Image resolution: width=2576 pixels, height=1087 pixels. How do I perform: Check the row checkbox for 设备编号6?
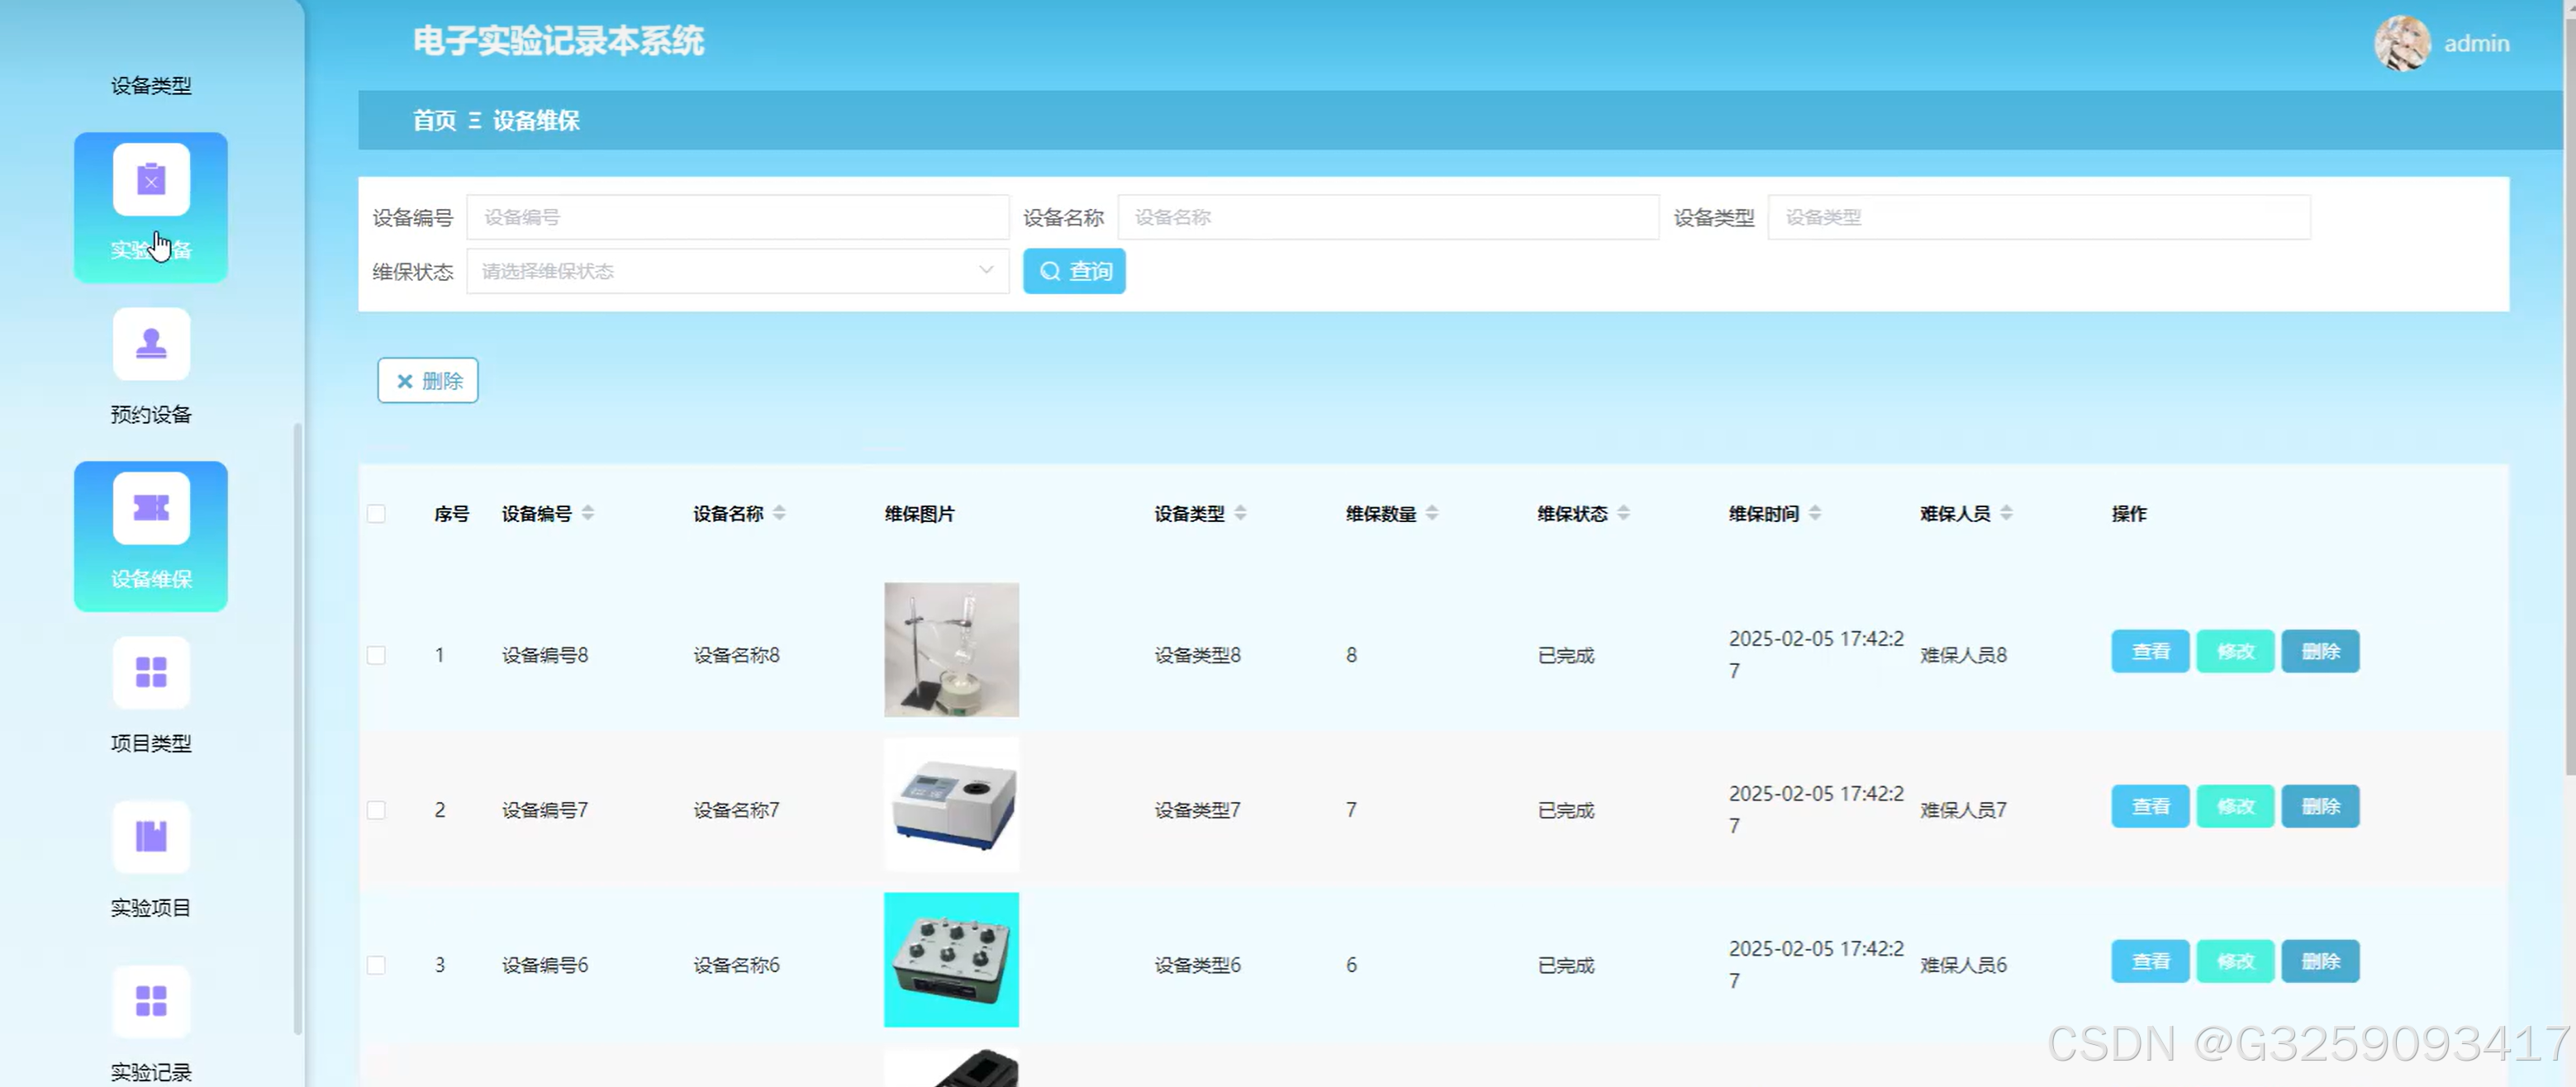pos(376,964)
